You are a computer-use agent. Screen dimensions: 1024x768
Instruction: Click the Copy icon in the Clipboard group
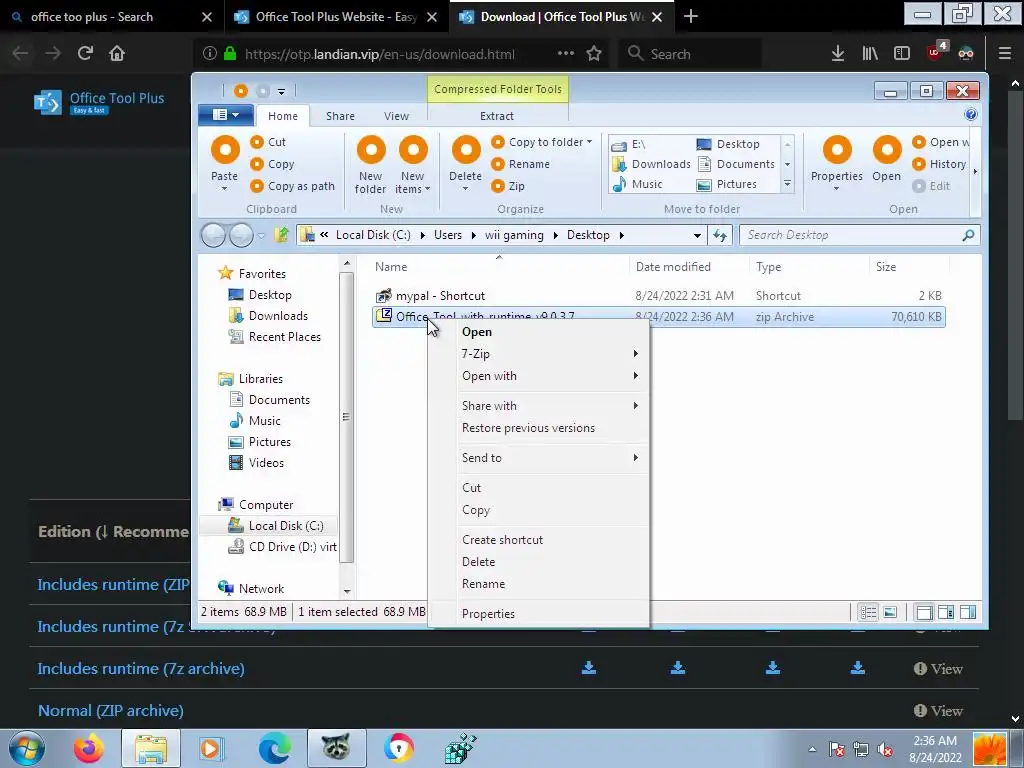[257, 164]
